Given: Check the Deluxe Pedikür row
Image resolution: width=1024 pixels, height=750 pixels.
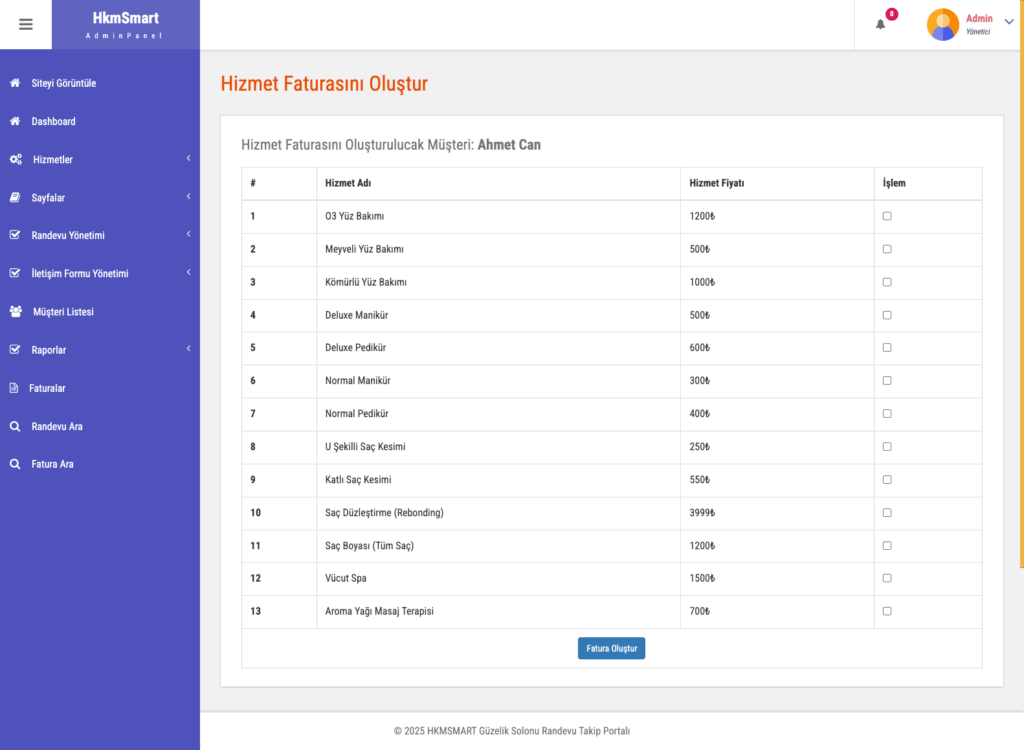Looking at the screenshot, I should pyautogui.click(x=887, y=348).
